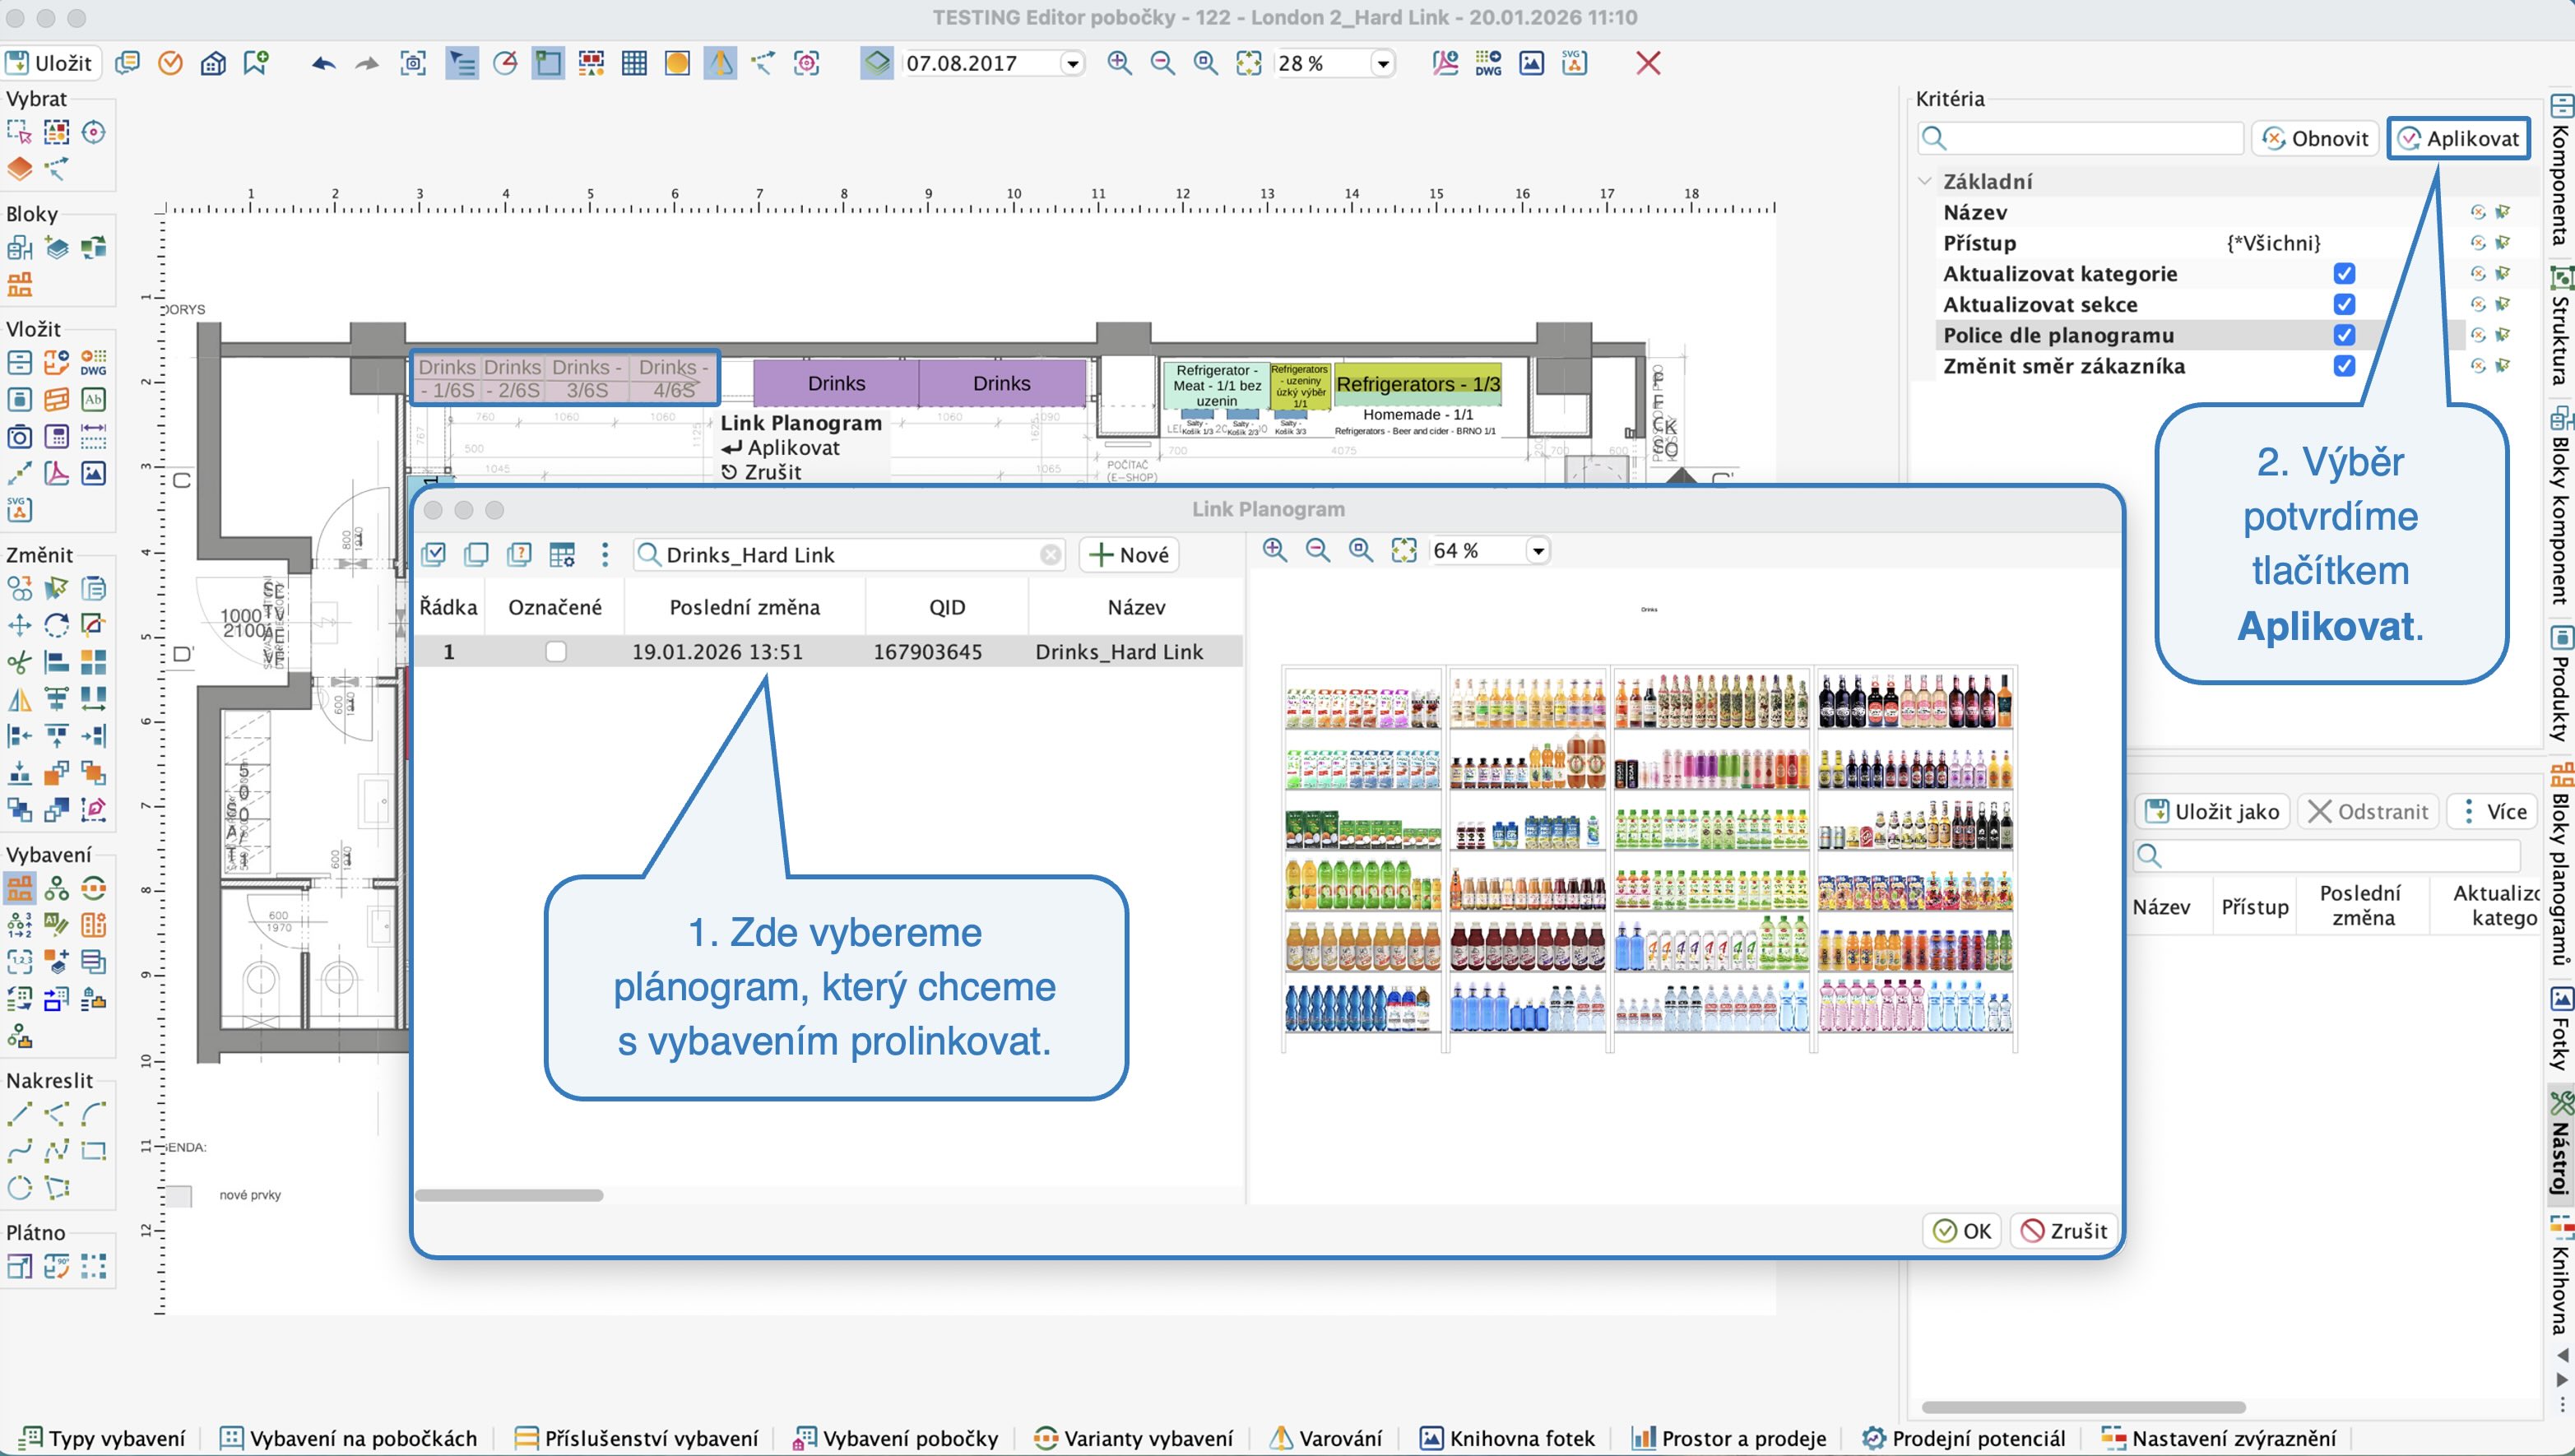This screenshot has height=1456, width=2575.
Task: Open Prodejní potenciál bottom tab
Action: [x=1964, y=1438]
